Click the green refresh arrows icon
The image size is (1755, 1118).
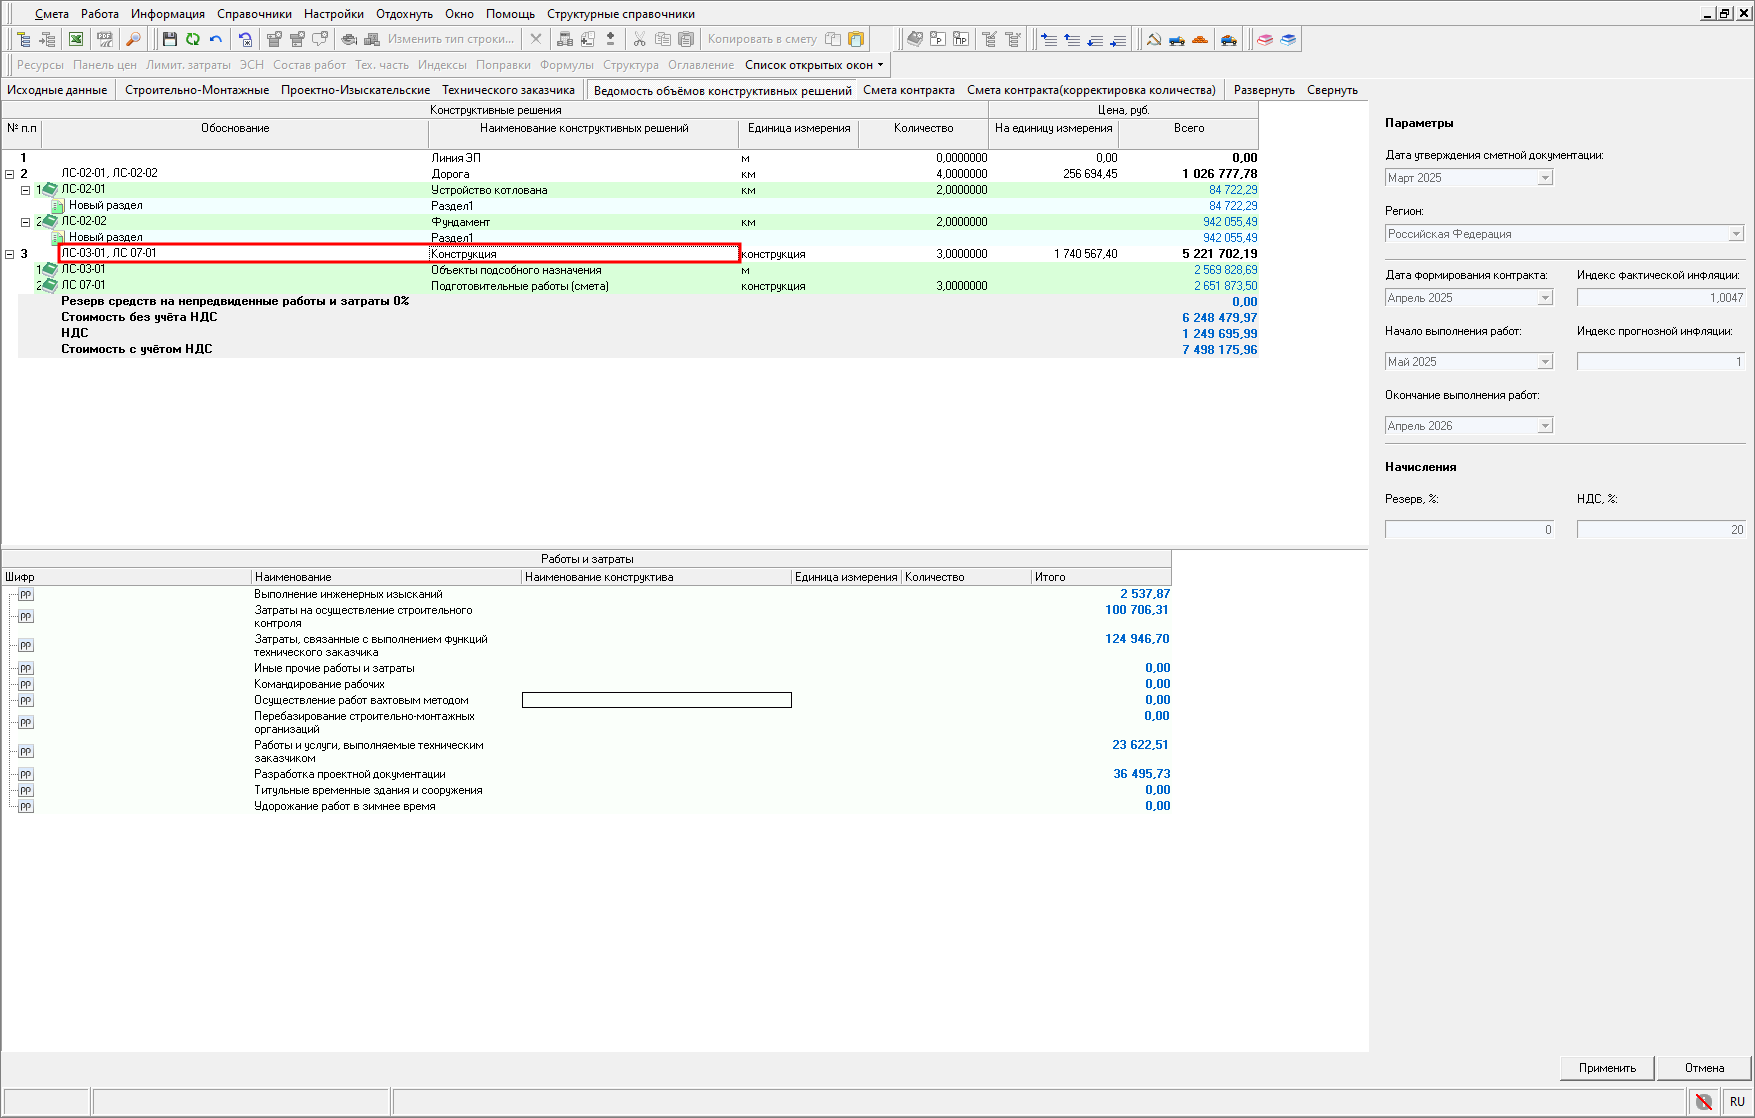(x=192, y=39)
